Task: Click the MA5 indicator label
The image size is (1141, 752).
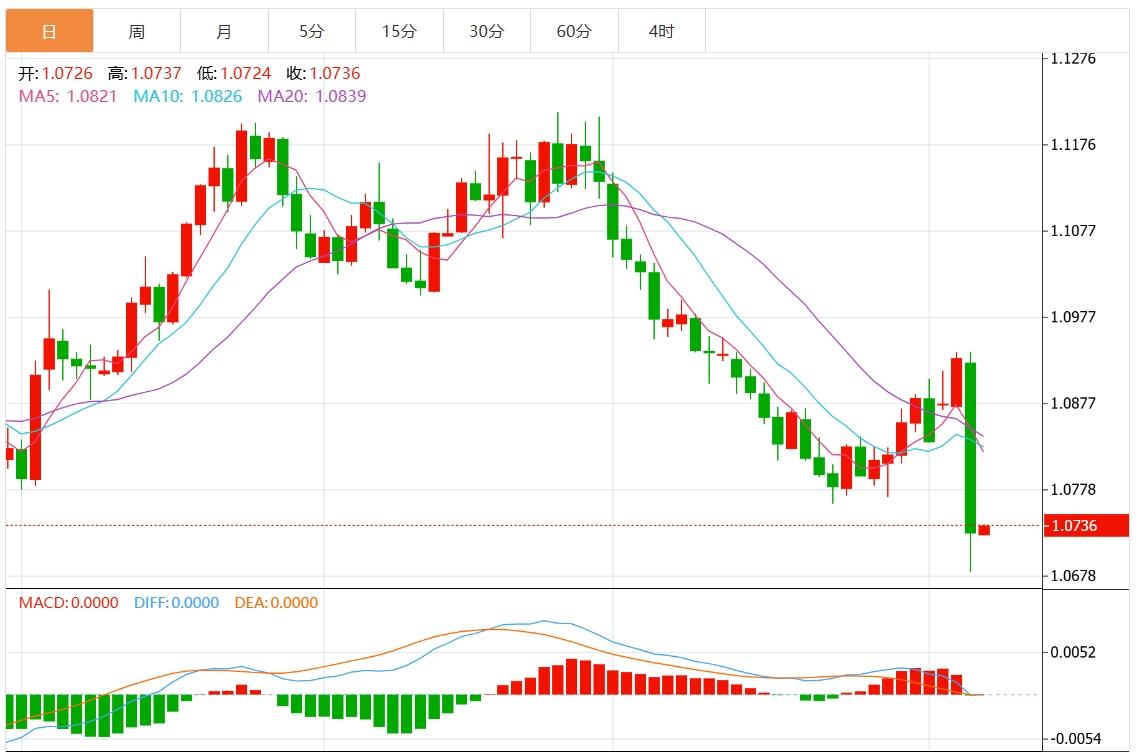Action: click(68, 96)
